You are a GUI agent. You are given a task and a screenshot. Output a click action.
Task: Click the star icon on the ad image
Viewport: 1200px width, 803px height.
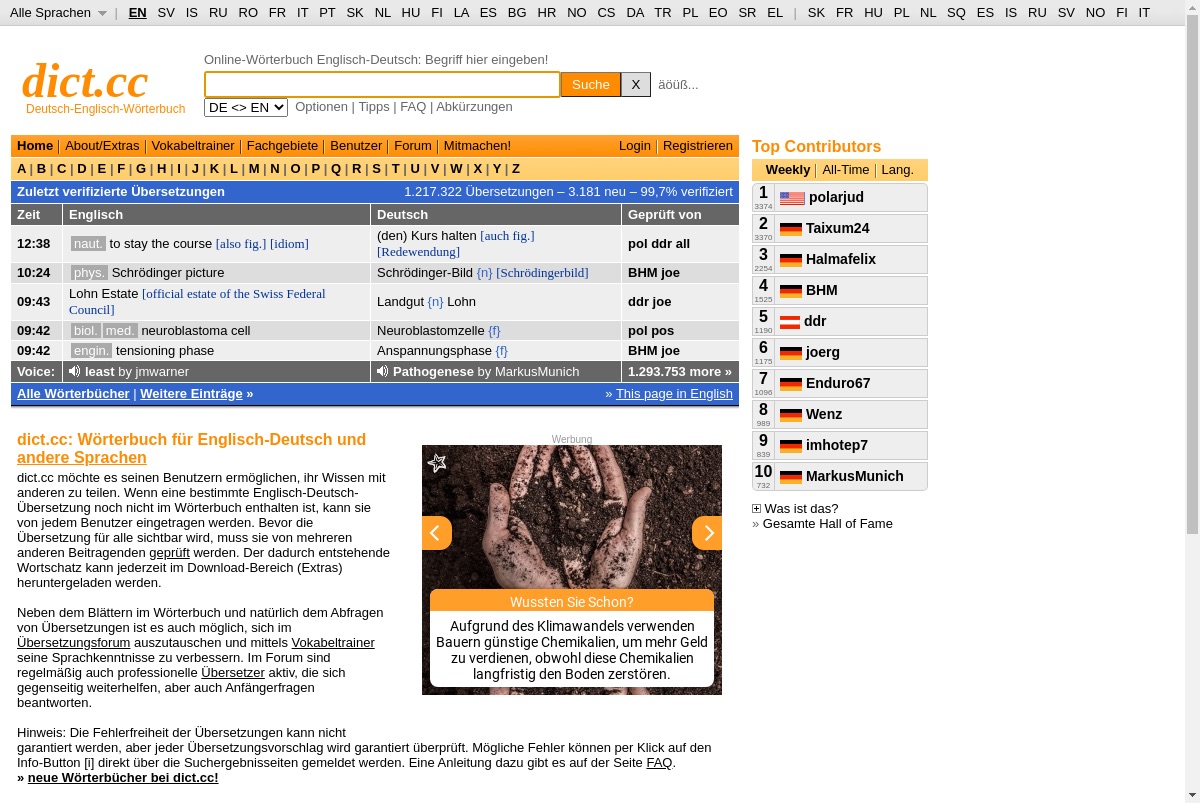tap(437, 463)
